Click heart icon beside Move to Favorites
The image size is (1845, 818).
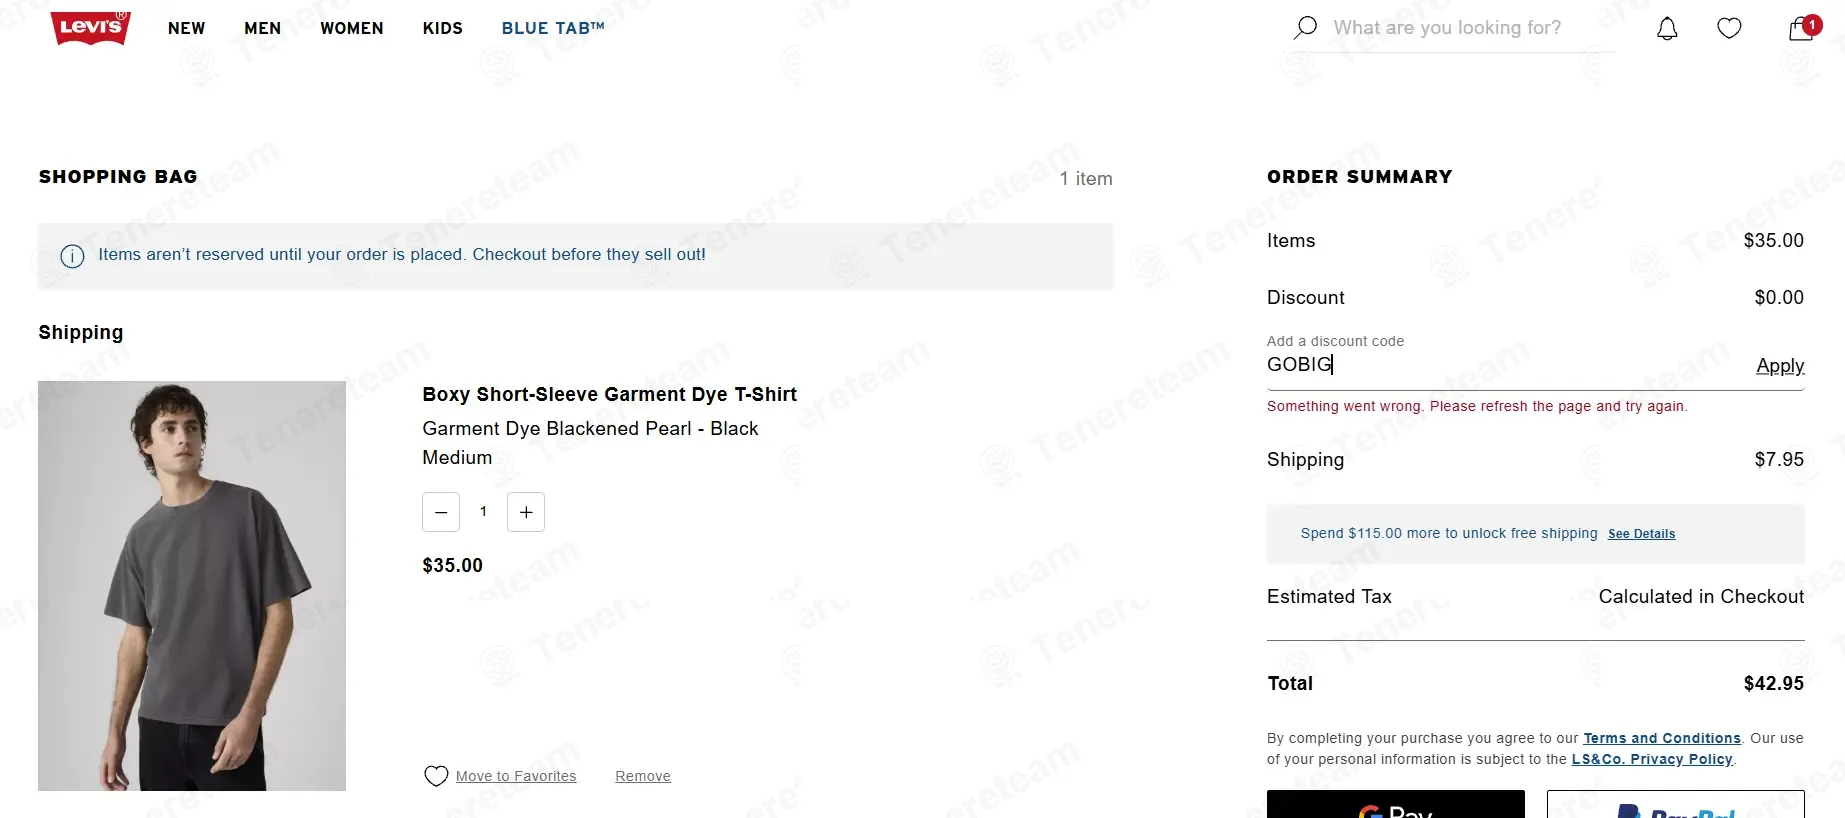click(x=436, y=776)
